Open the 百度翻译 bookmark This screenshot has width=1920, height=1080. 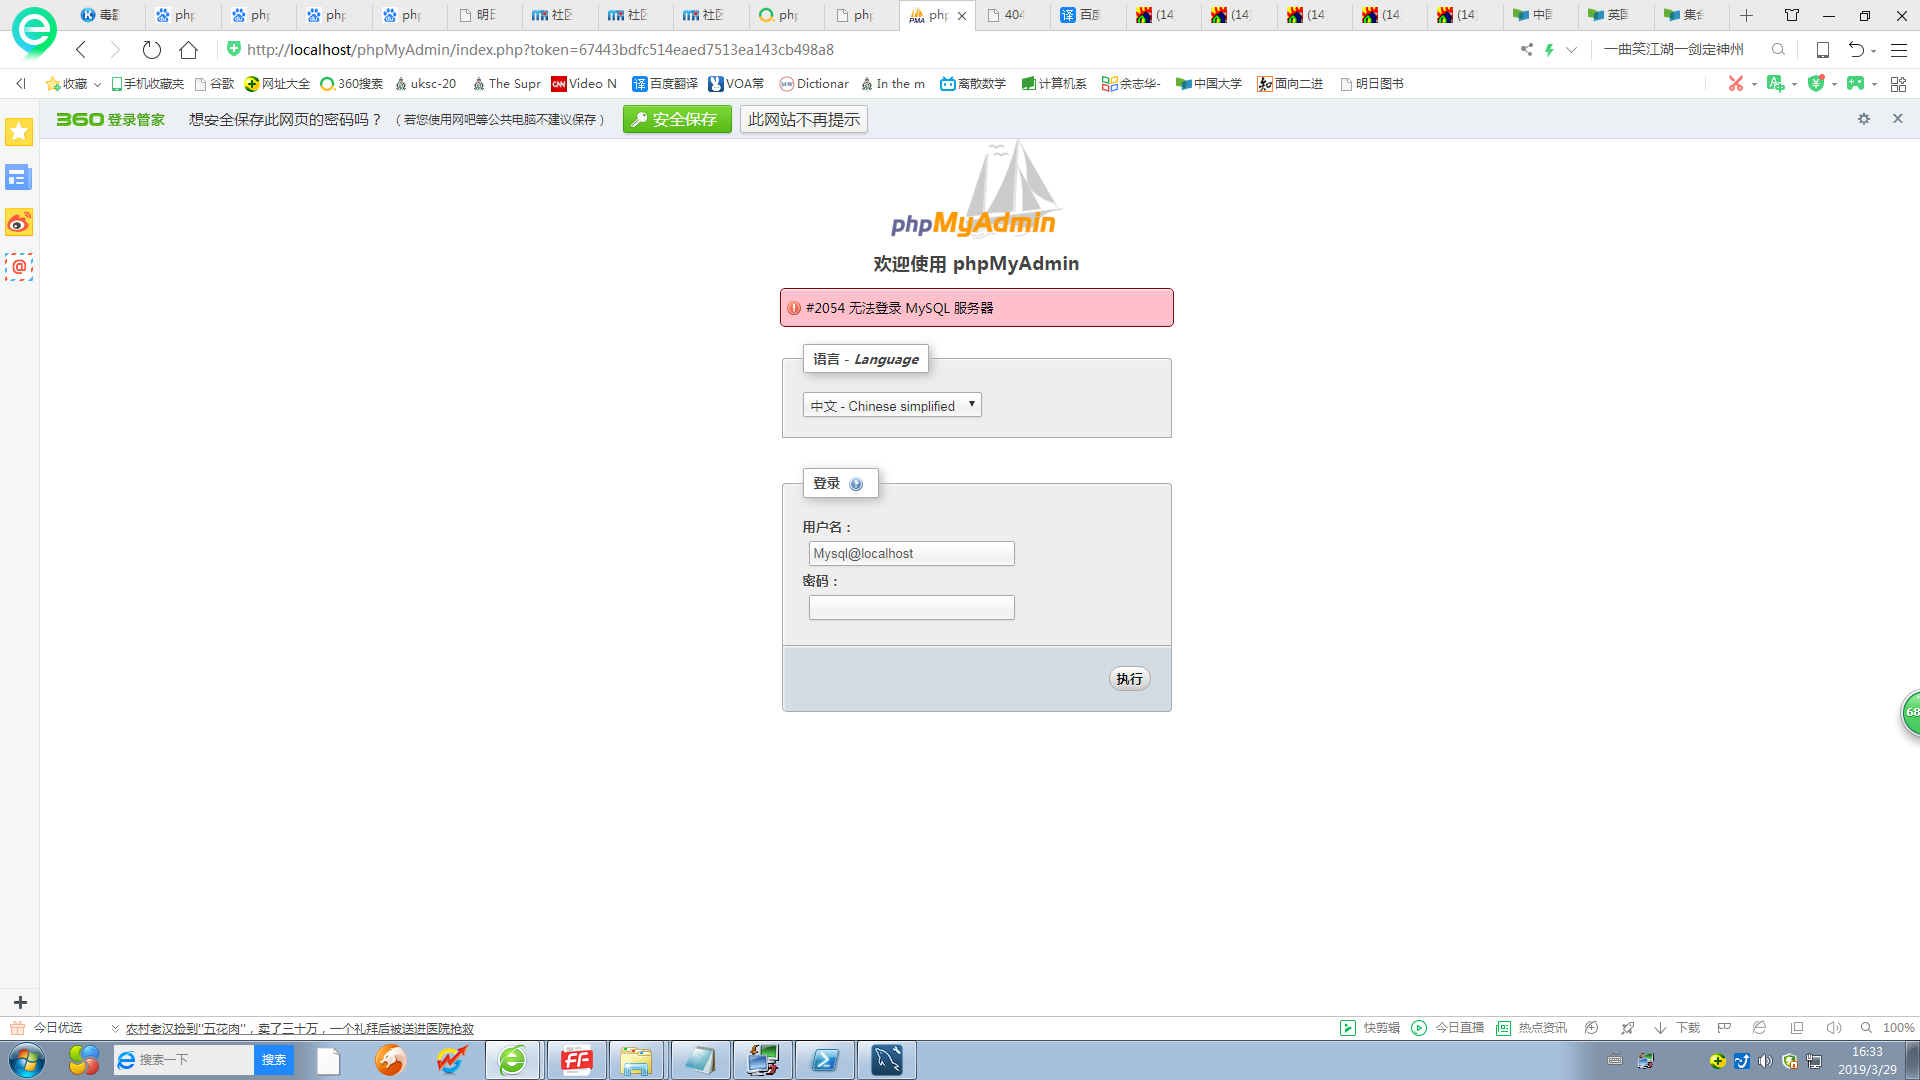(x=665, y=84)
